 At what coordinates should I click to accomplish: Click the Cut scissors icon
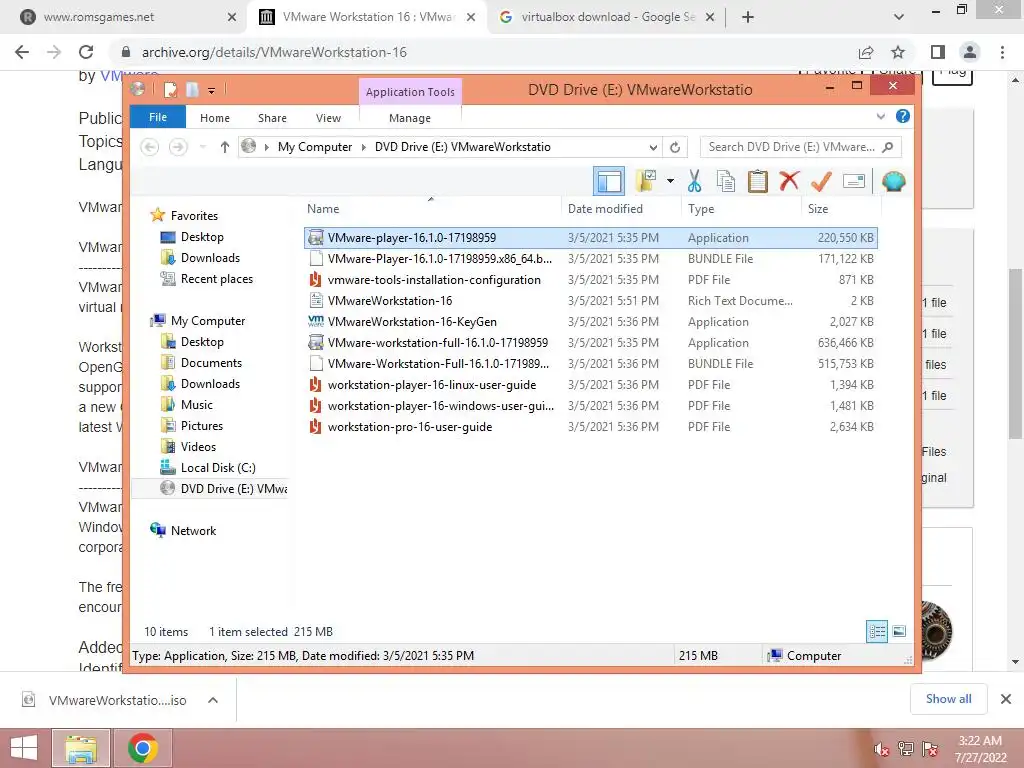694,181
